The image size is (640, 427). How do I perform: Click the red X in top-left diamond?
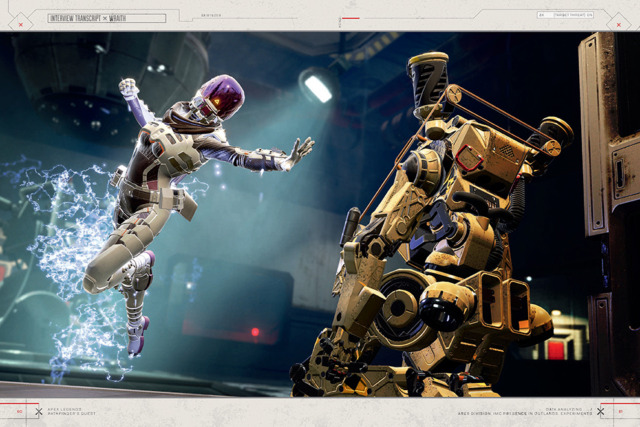(21, 25)
